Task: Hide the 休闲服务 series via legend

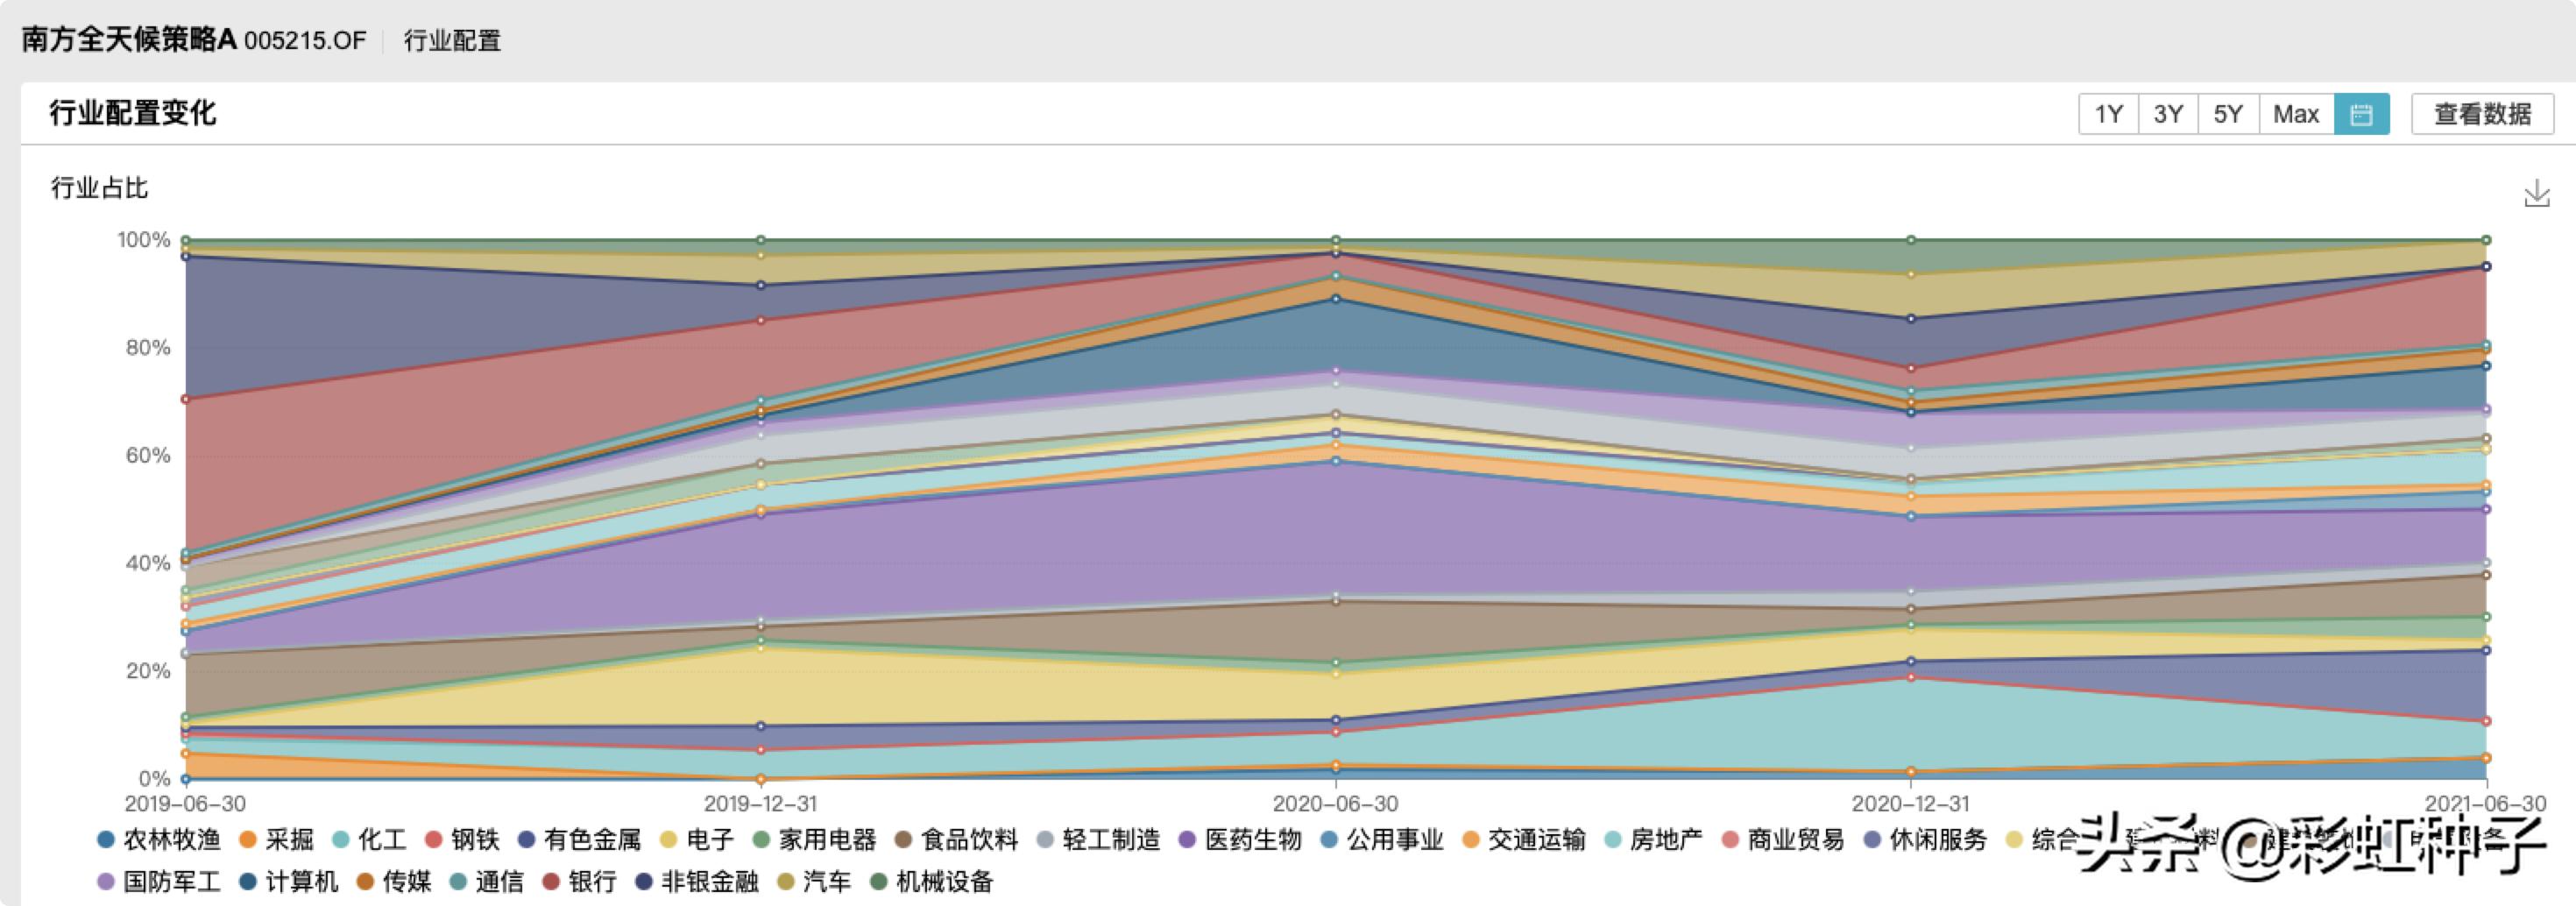Action: tap(1925, 840)
